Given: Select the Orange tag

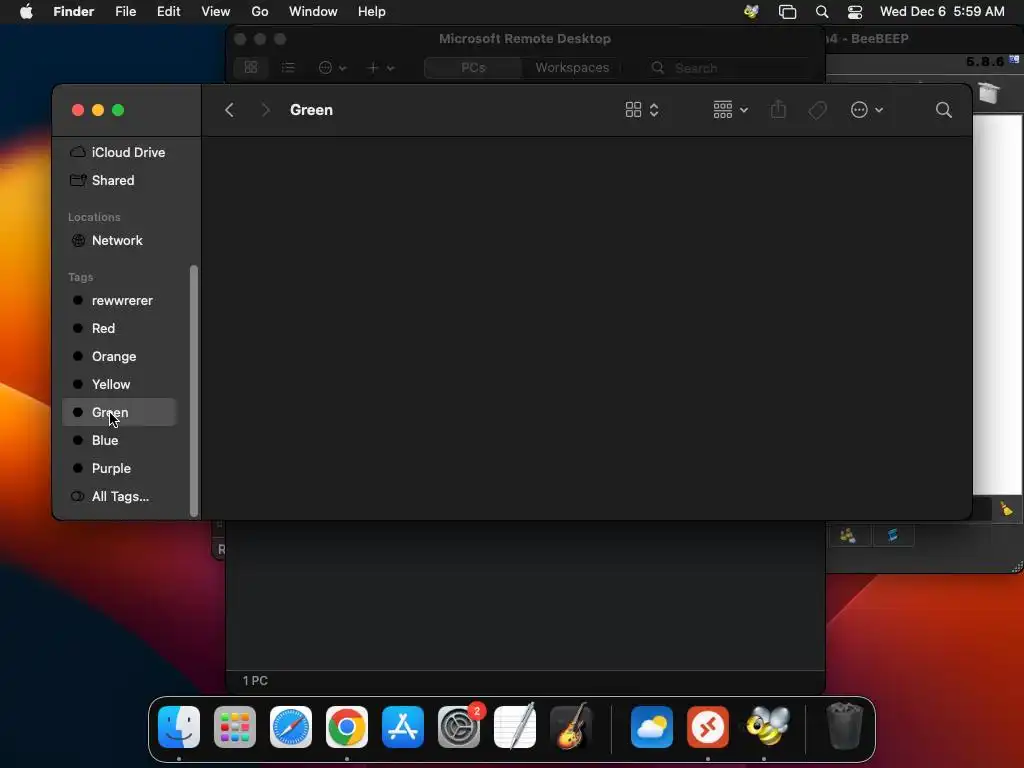Looking at the screenshot, I should 119,357.
